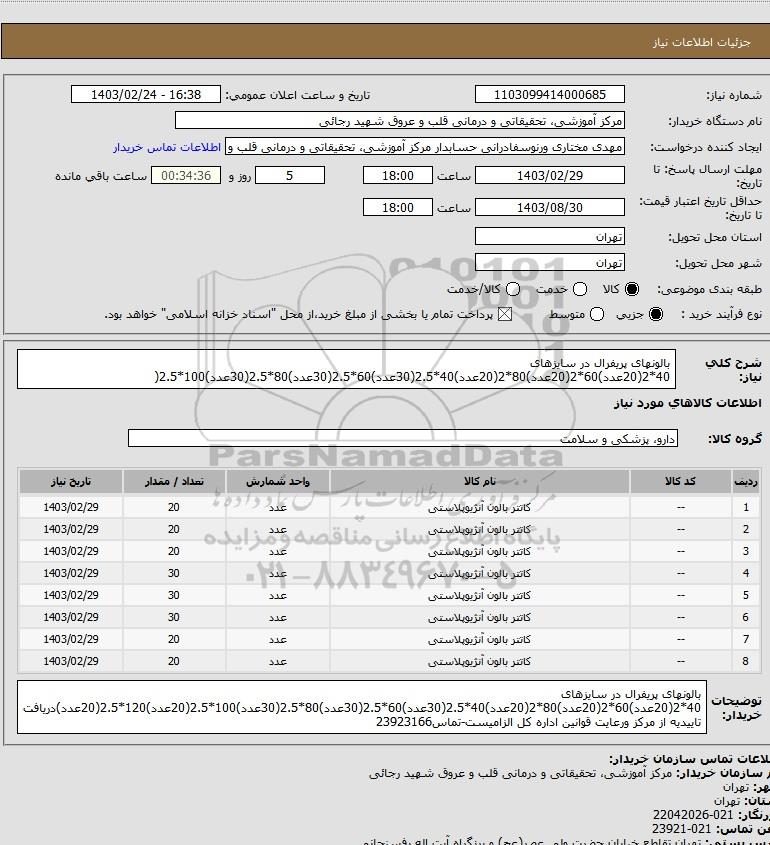Image resolution: width=770 pixels, height=845 pixels.
Task: Click the ردیف column header
Action: (746, 481)
